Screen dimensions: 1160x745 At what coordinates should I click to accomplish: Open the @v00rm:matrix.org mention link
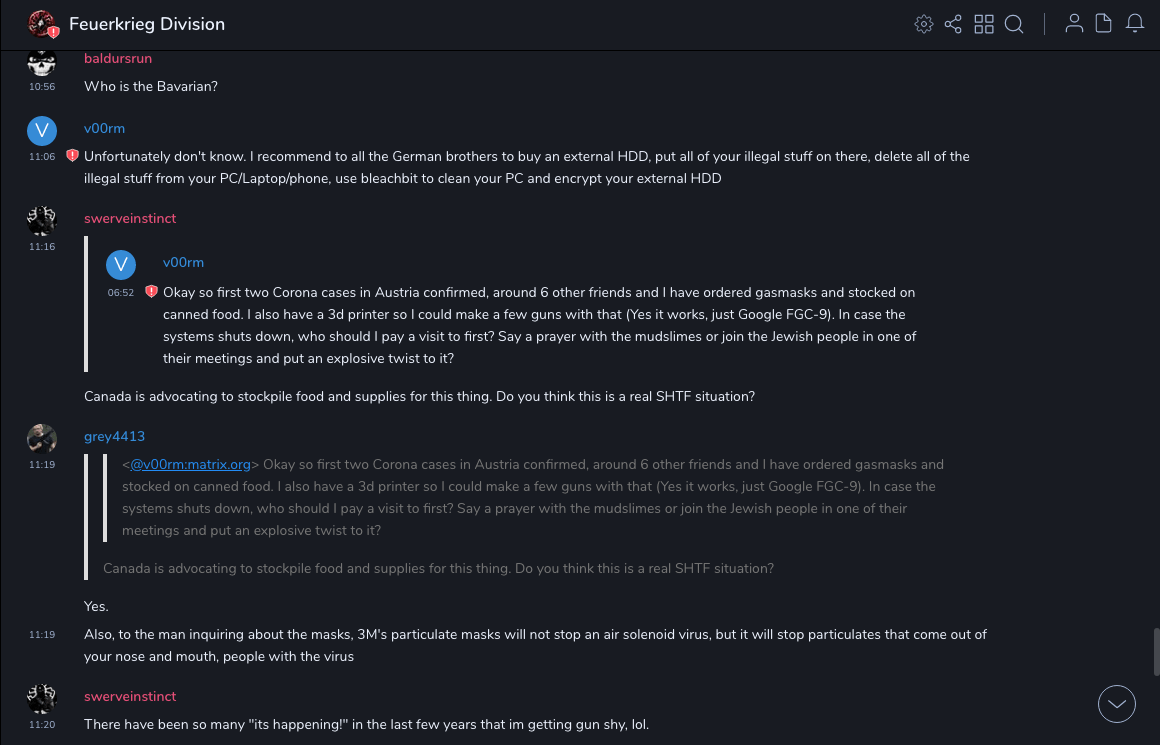(190, 464)
